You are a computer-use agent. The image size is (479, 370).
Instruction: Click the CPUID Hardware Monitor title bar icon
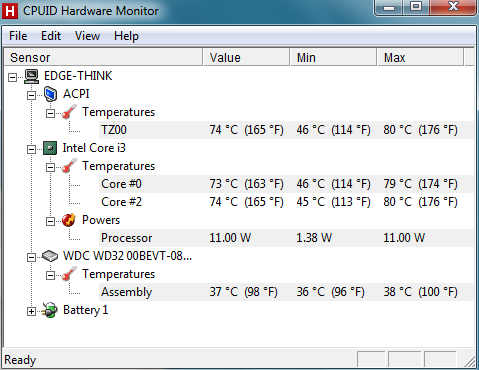coord(10,11)
